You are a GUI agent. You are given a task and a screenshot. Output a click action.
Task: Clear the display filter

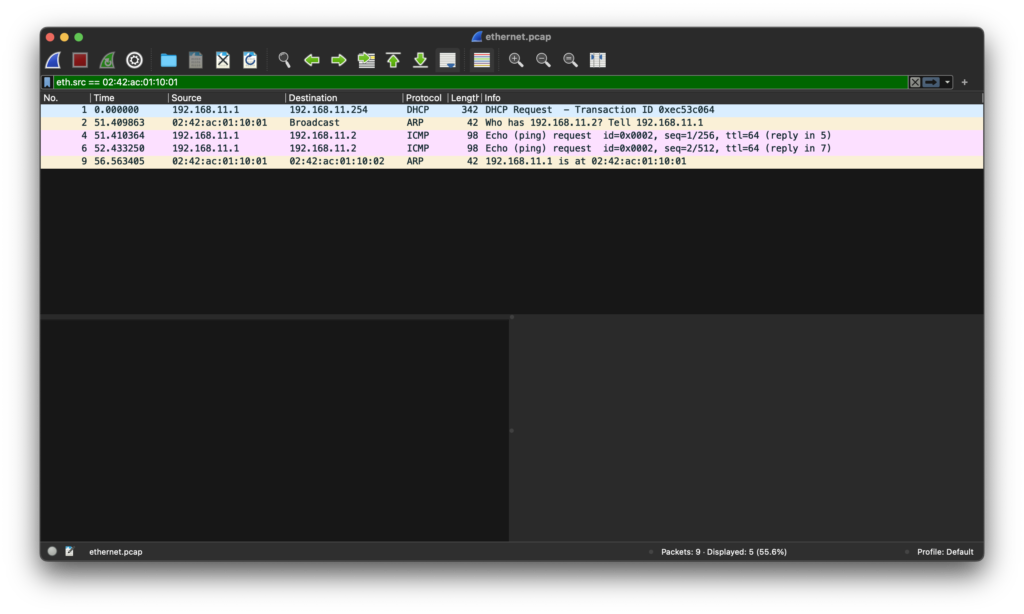pyautogui.click(x=914, y=82)
